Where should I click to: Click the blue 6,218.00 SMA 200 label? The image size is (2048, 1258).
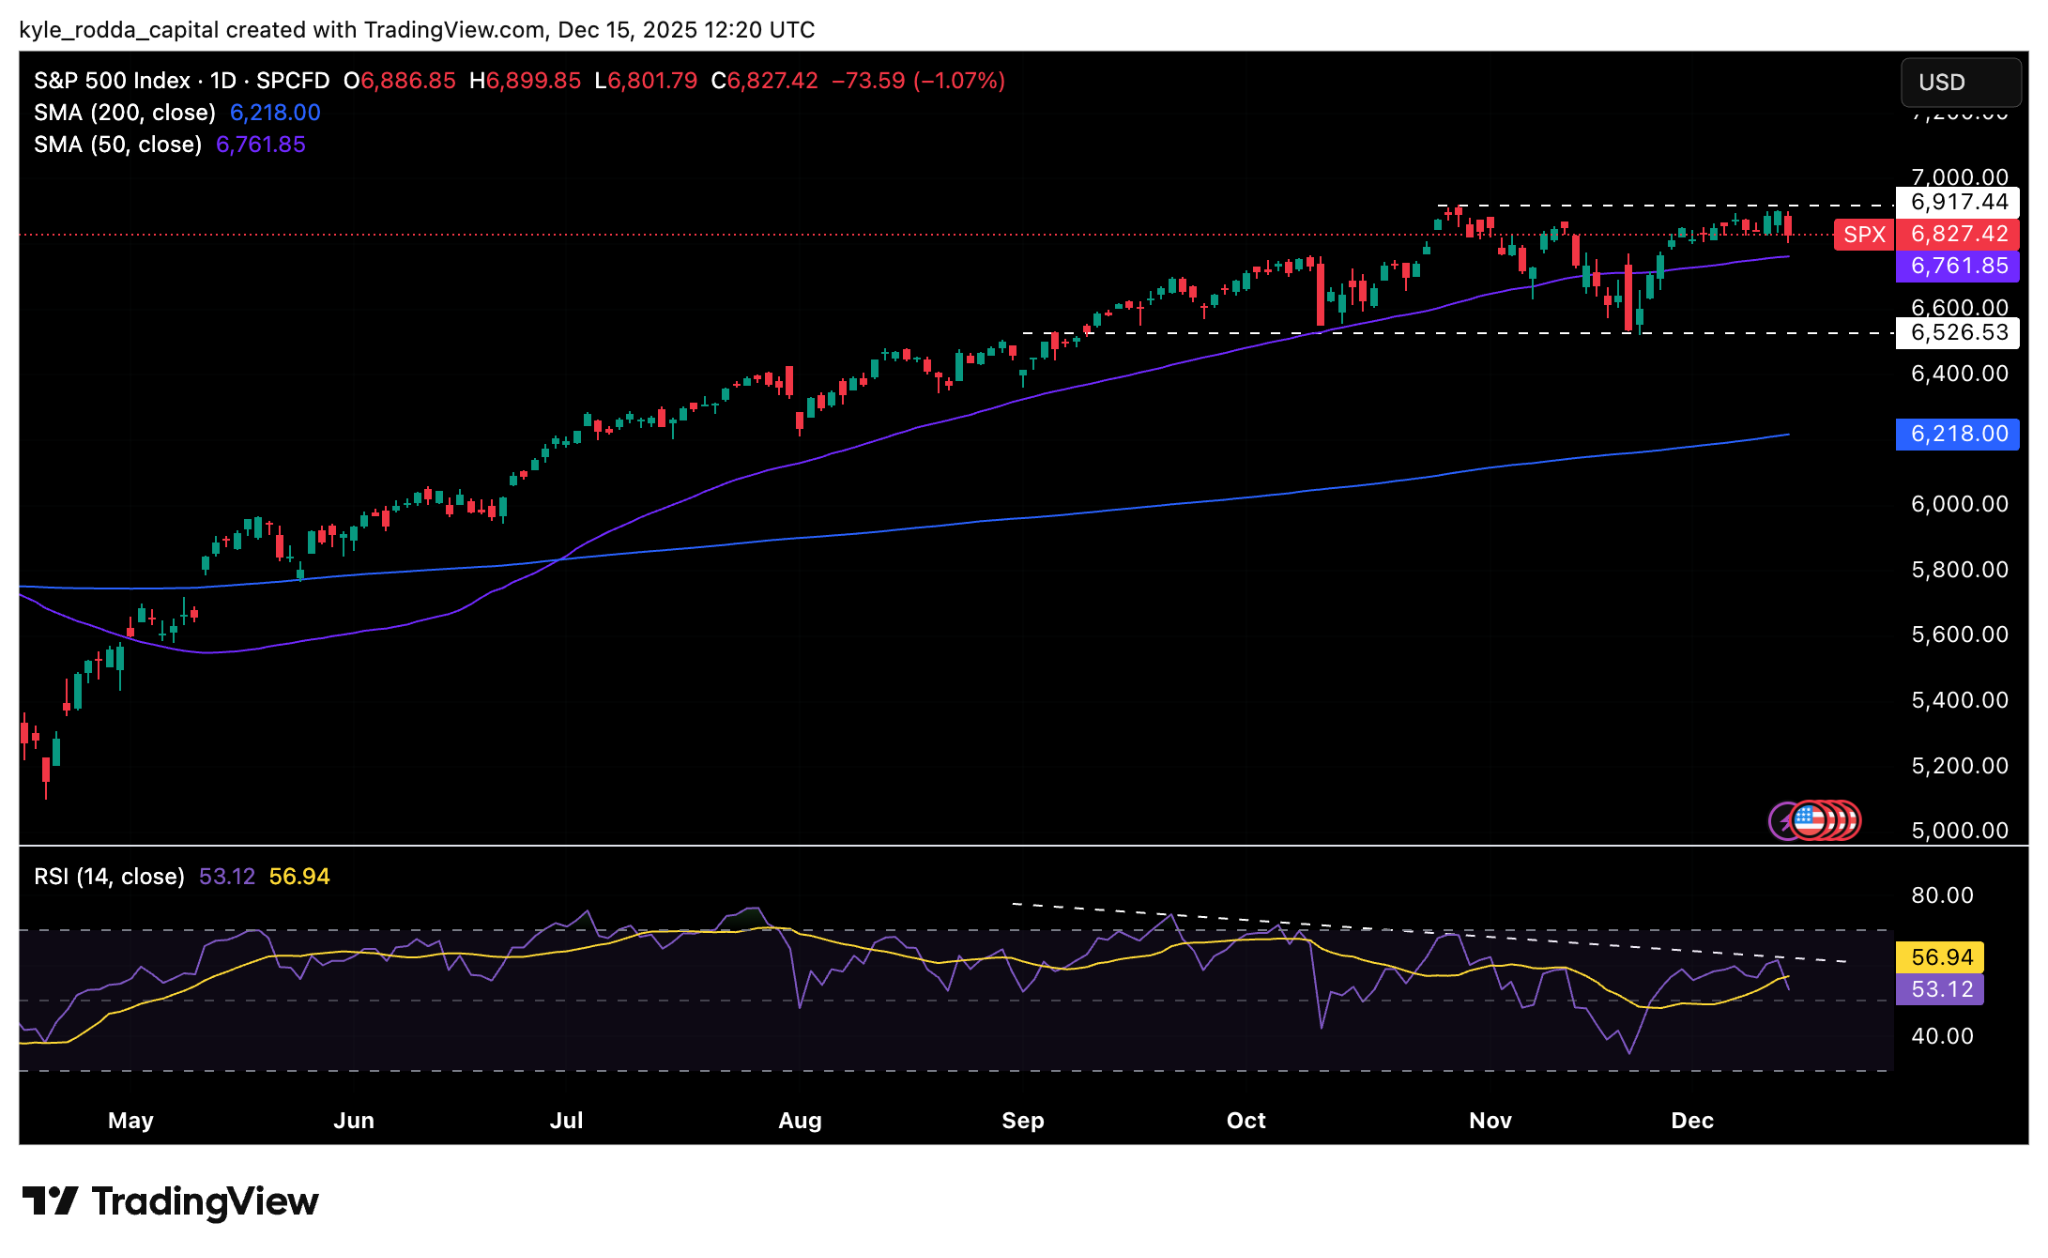click(x=1958, y=433)
